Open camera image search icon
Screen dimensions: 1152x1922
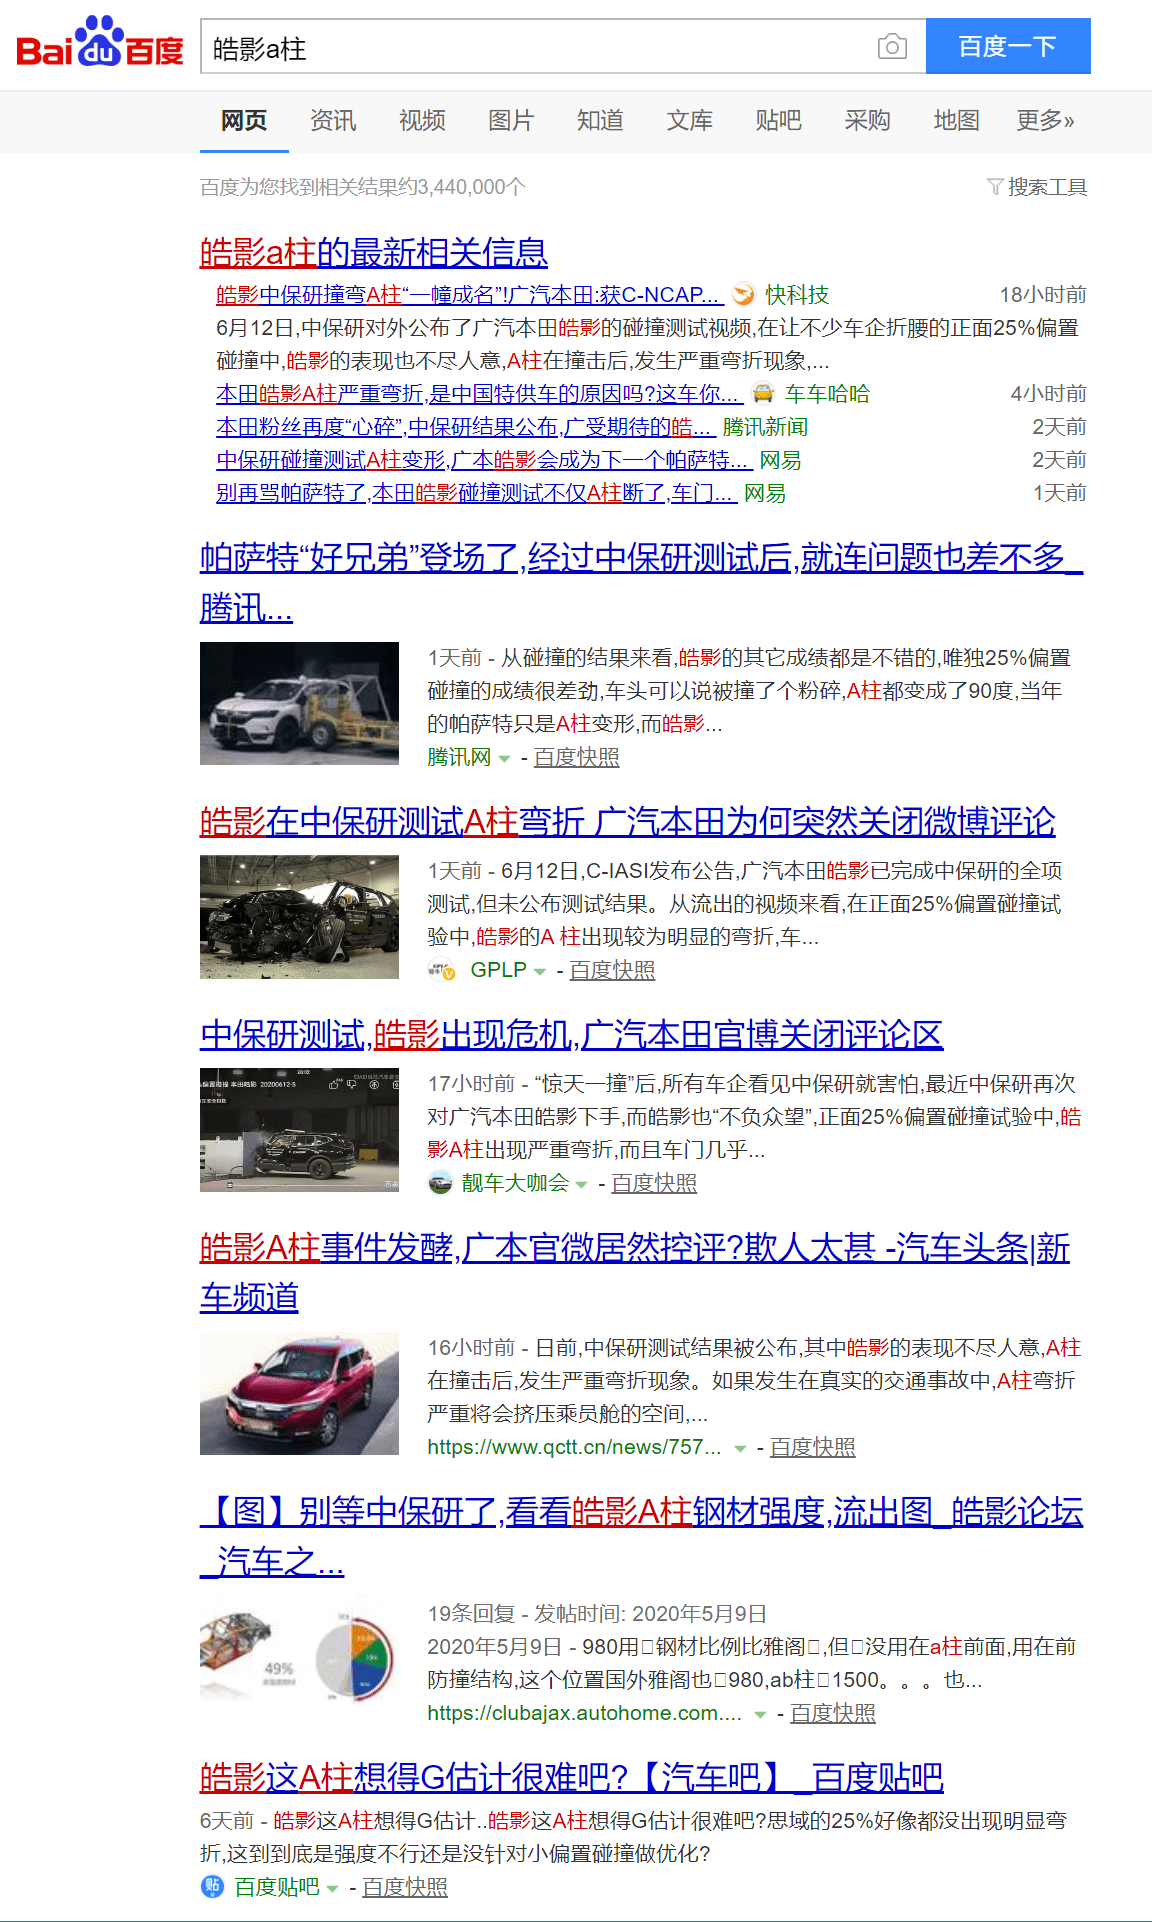click(892, 46)
